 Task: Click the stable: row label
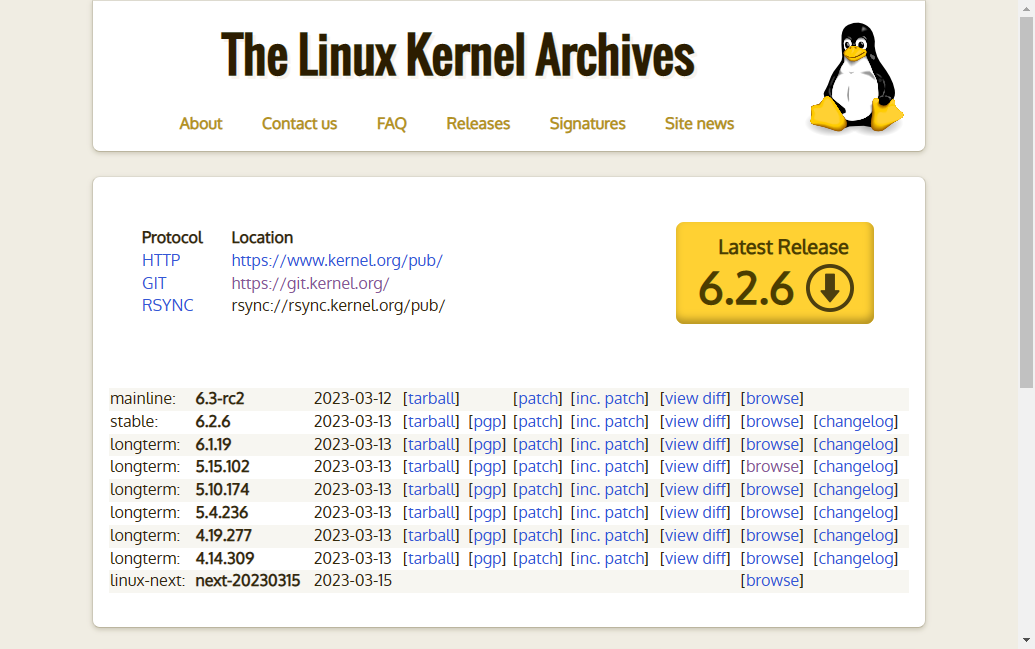coord(134,422)
